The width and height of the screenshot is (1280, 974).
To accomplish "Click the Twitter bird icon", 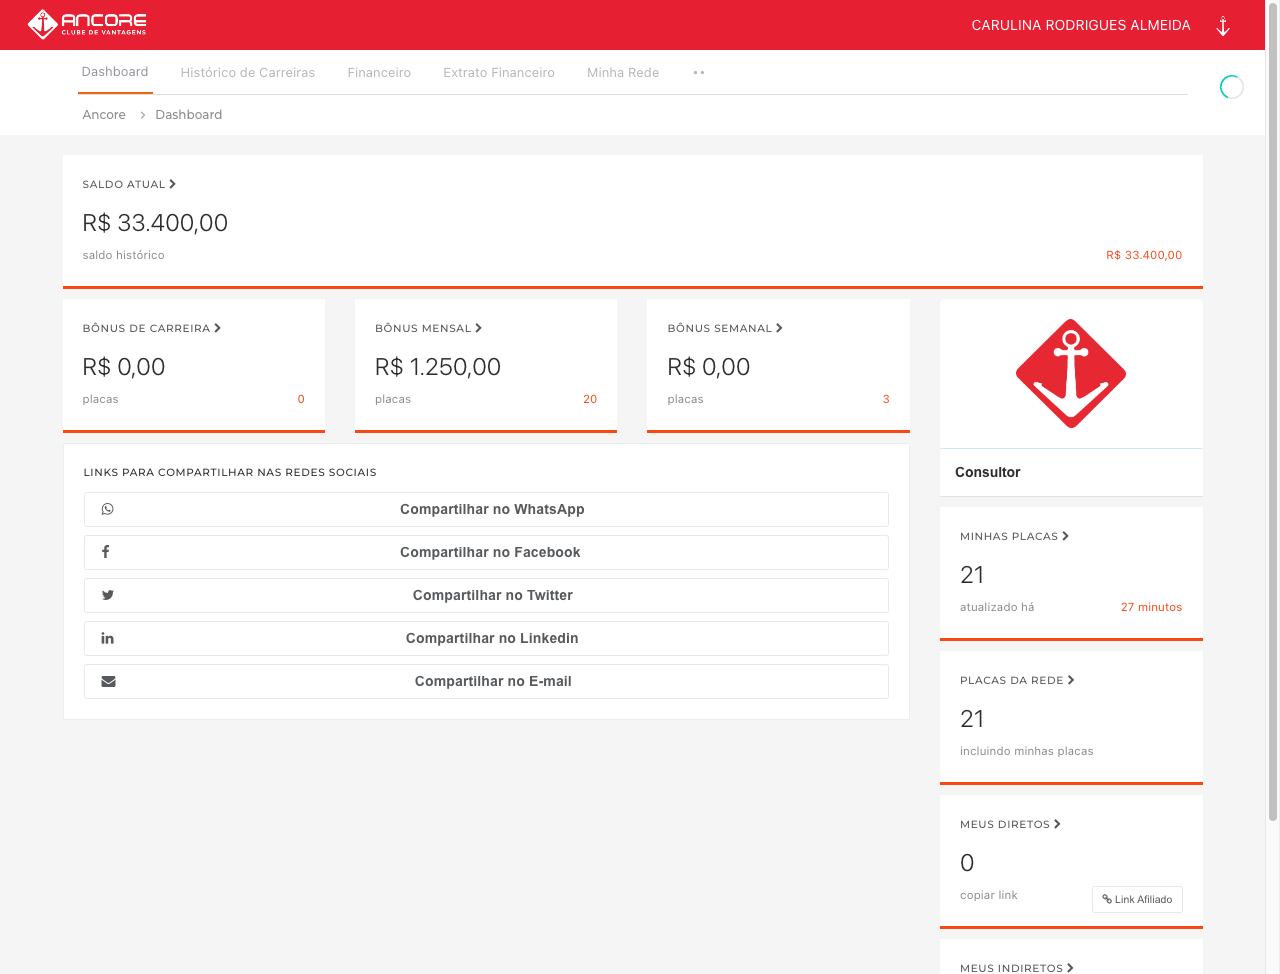I will point(108,595).
